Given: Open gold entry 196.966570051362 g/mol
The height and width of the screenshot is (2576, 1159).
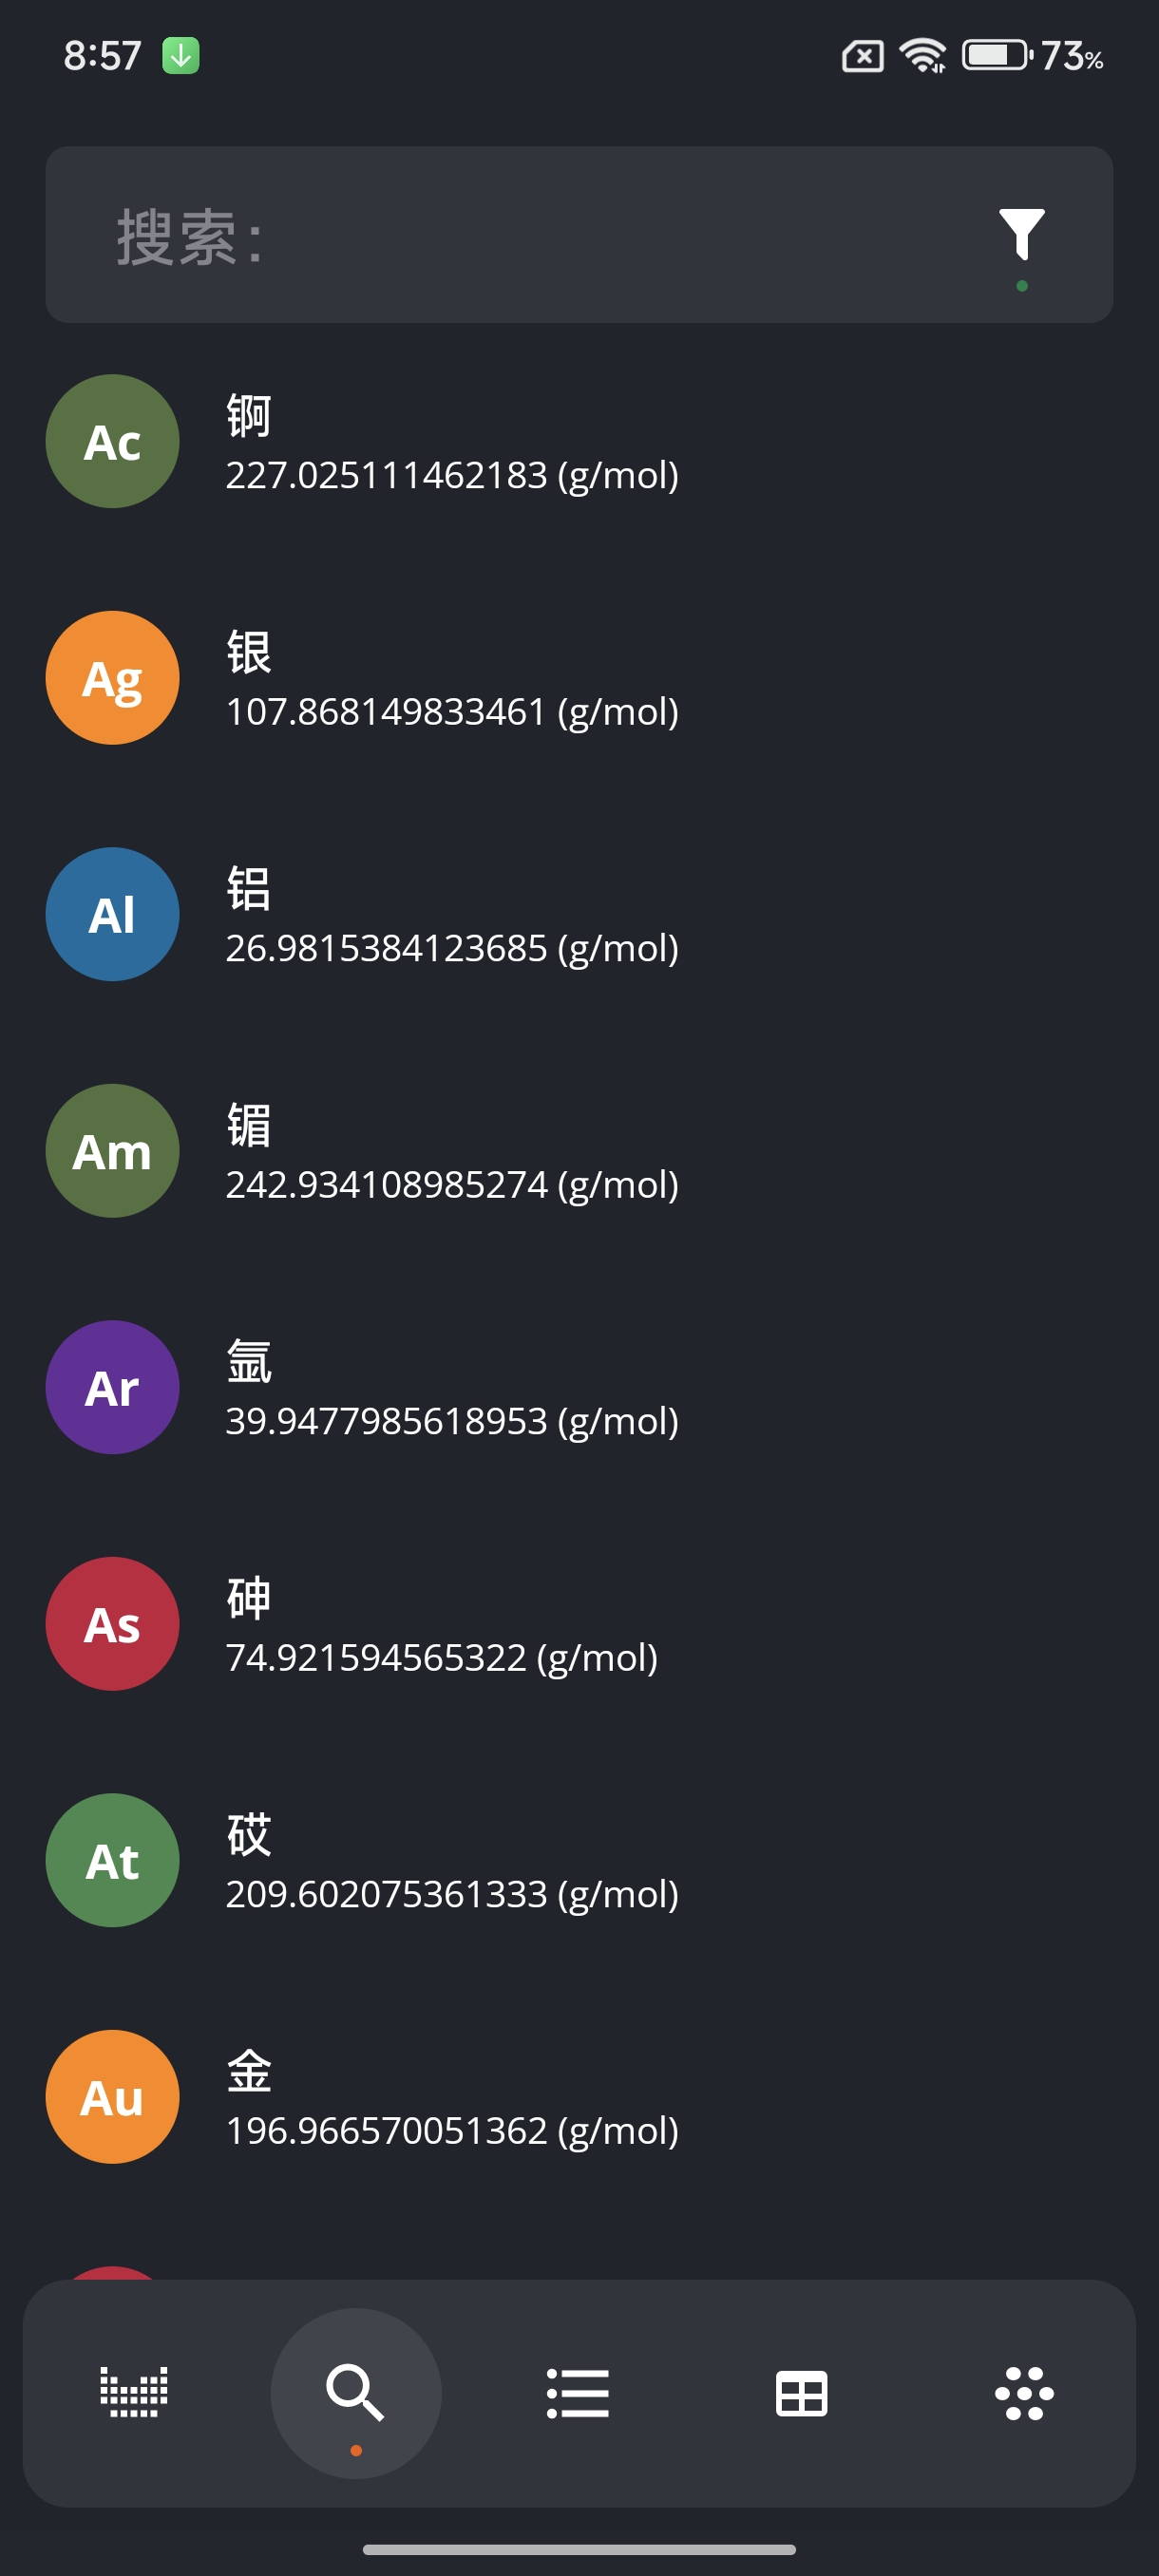Looking at the screenshot, I should click(452, 2130).
